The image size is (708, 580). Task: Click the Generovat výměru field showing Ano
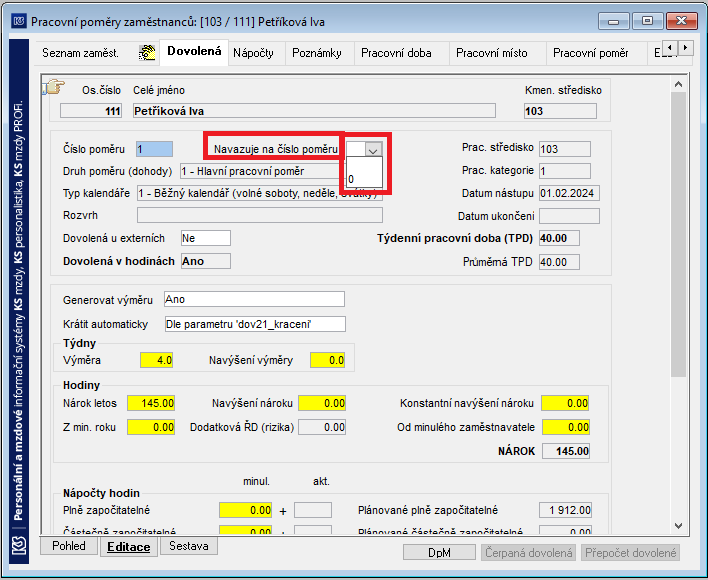254,299
